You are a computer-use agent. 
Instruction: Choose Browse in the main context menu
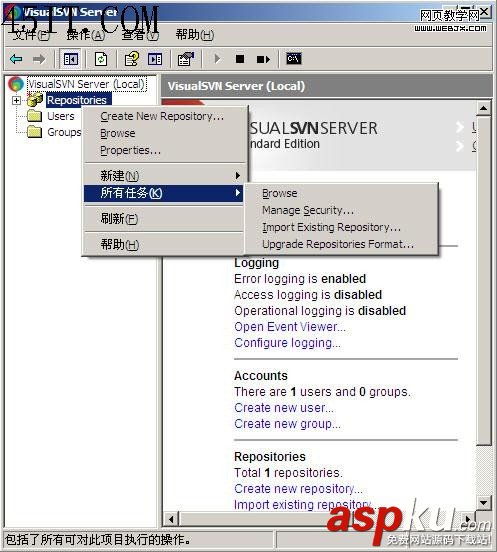[x=163, y=133]
